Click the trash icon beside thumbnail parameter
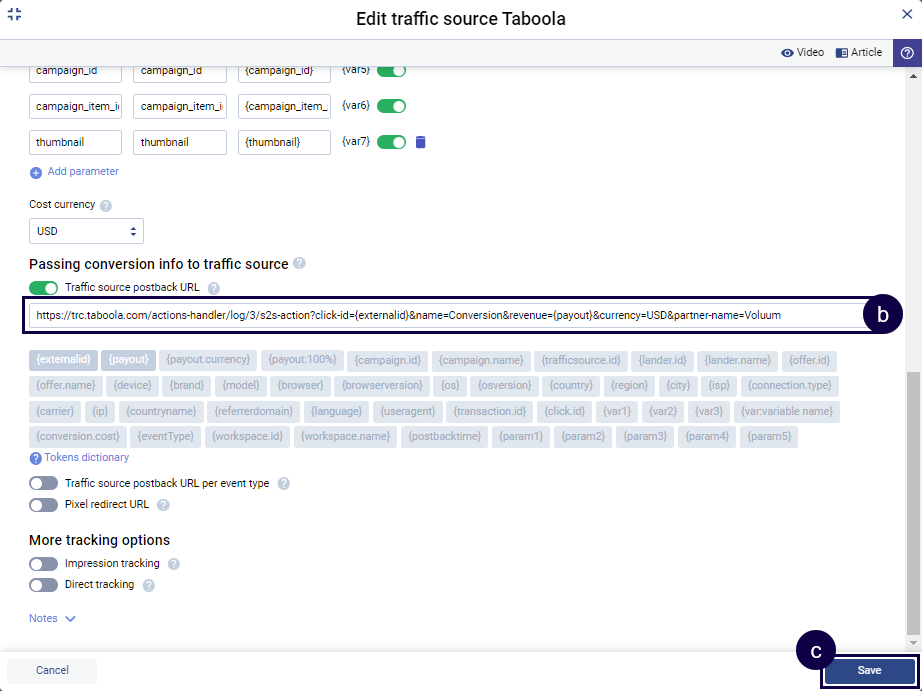This screenshot has height=691, width=922. click(420, 142)
